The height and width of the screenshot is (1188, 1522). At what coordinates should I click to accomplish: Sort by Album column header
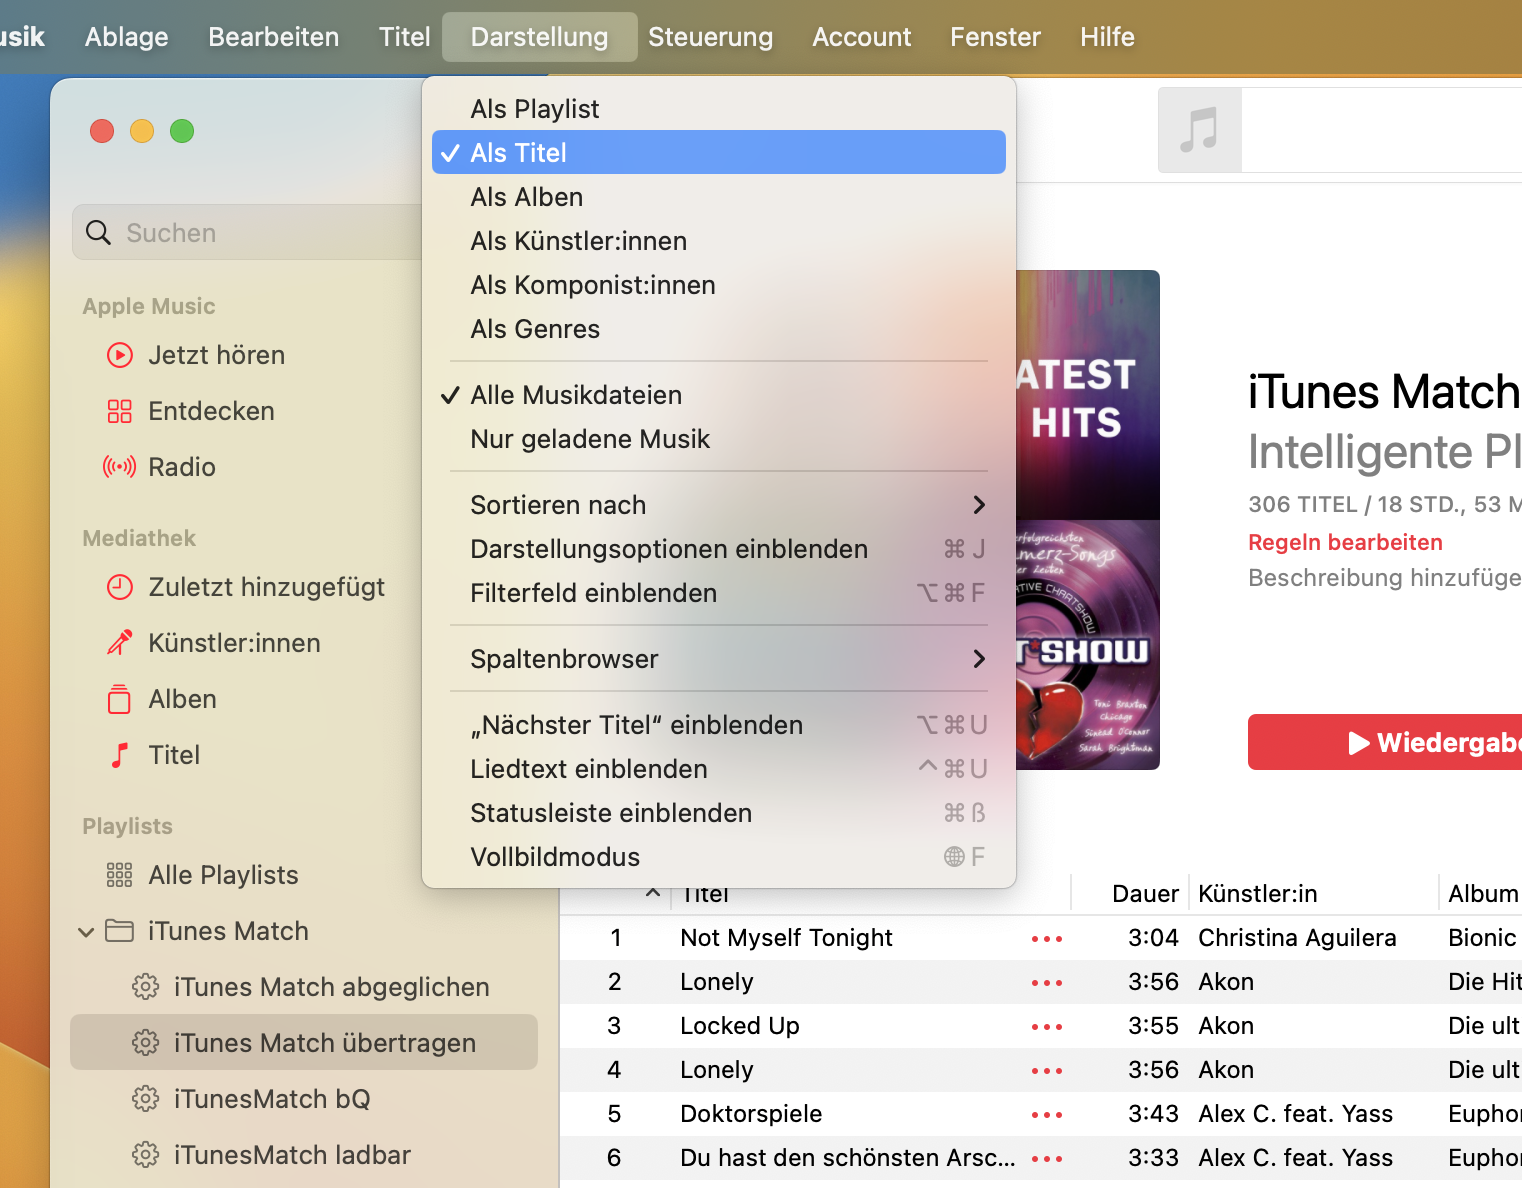tap(1484, 894)
